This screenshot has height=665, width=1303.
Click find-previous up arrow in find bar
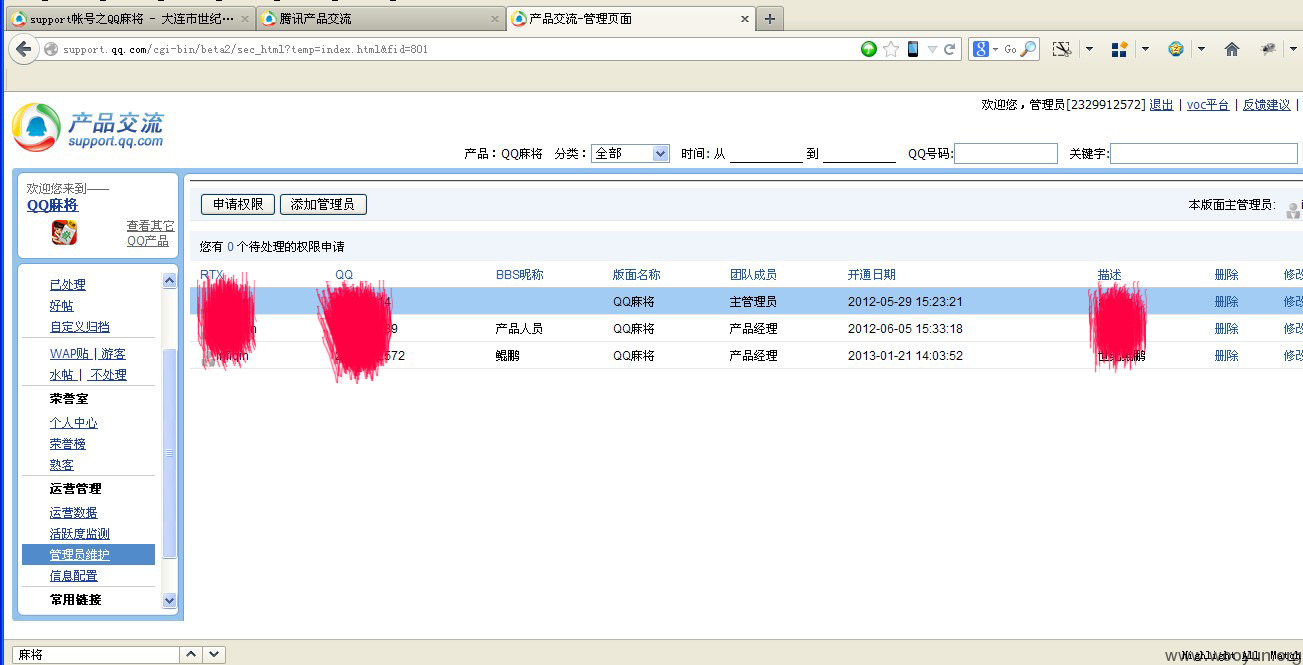click(190, 655)
